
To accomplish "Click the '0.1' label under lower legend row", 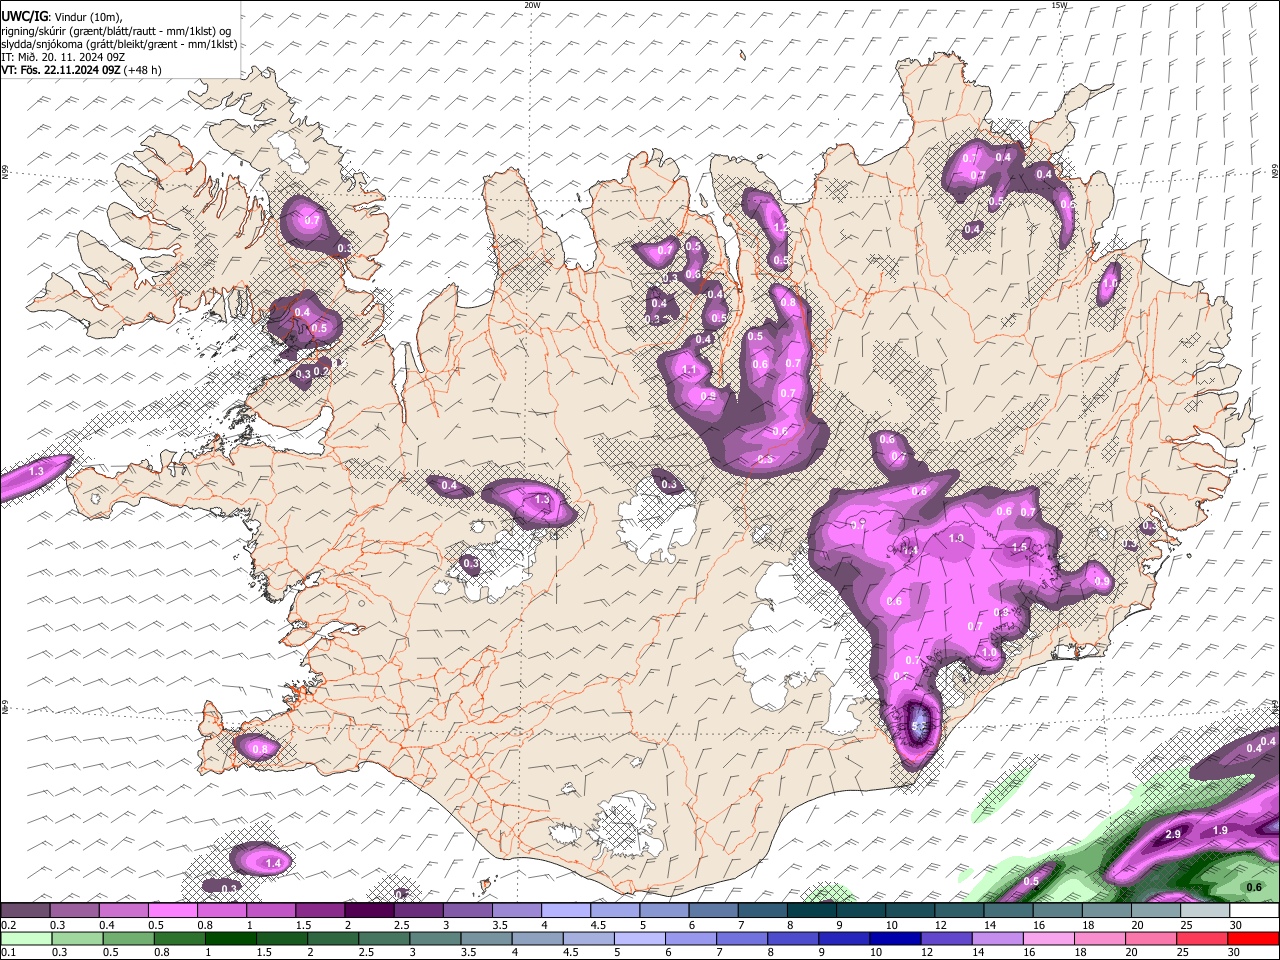I will 7,952.
